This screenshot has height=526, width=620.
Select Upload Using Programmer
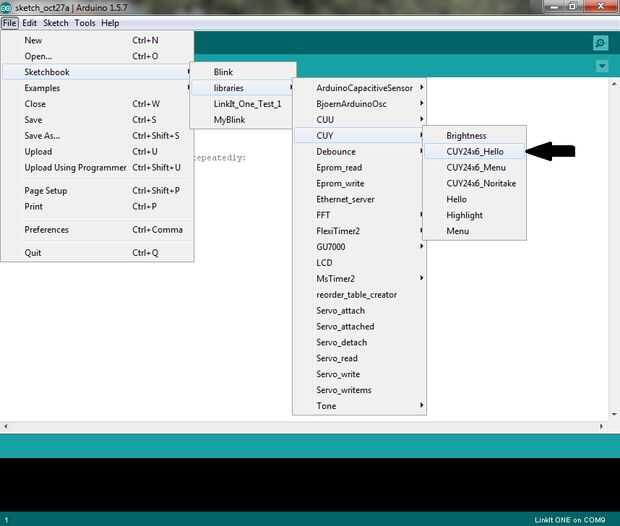coord(97,168)
